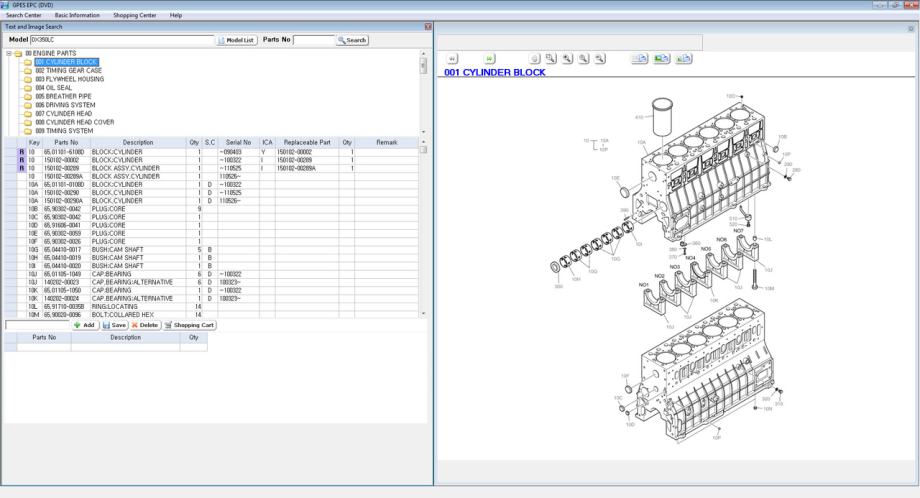Click the last of three page icons
Screen dimensions: 920x498
[x=684, y=60]
